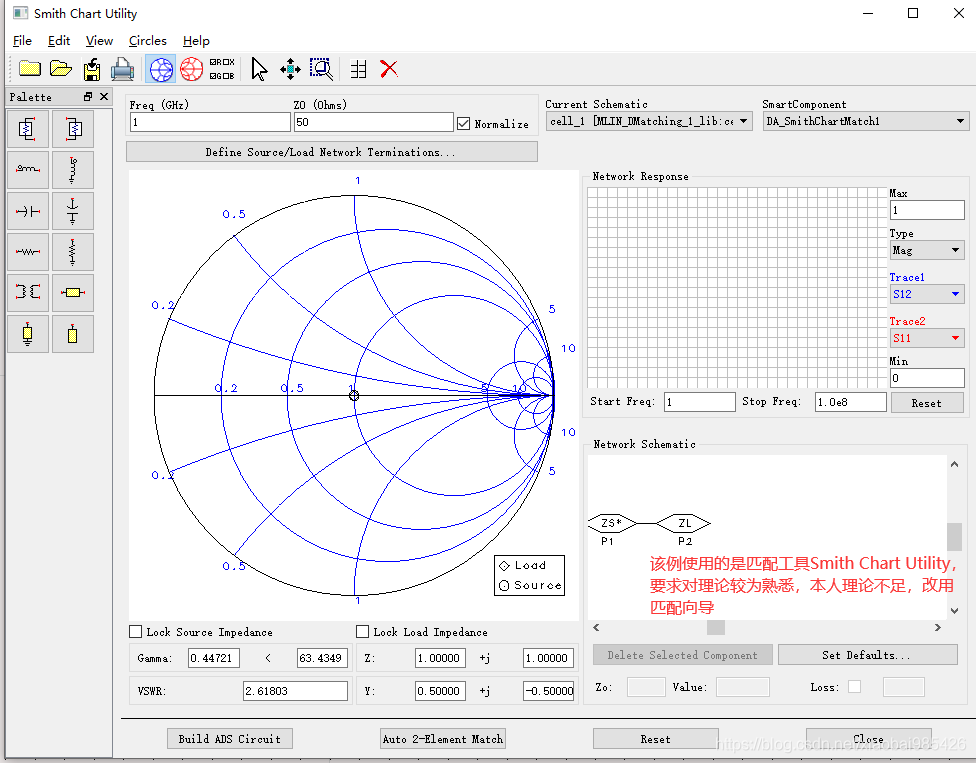The width and height of the screenshot is (976, 763).
Task: Click the Freq (GHz) input field
Action: click(210, 122)
